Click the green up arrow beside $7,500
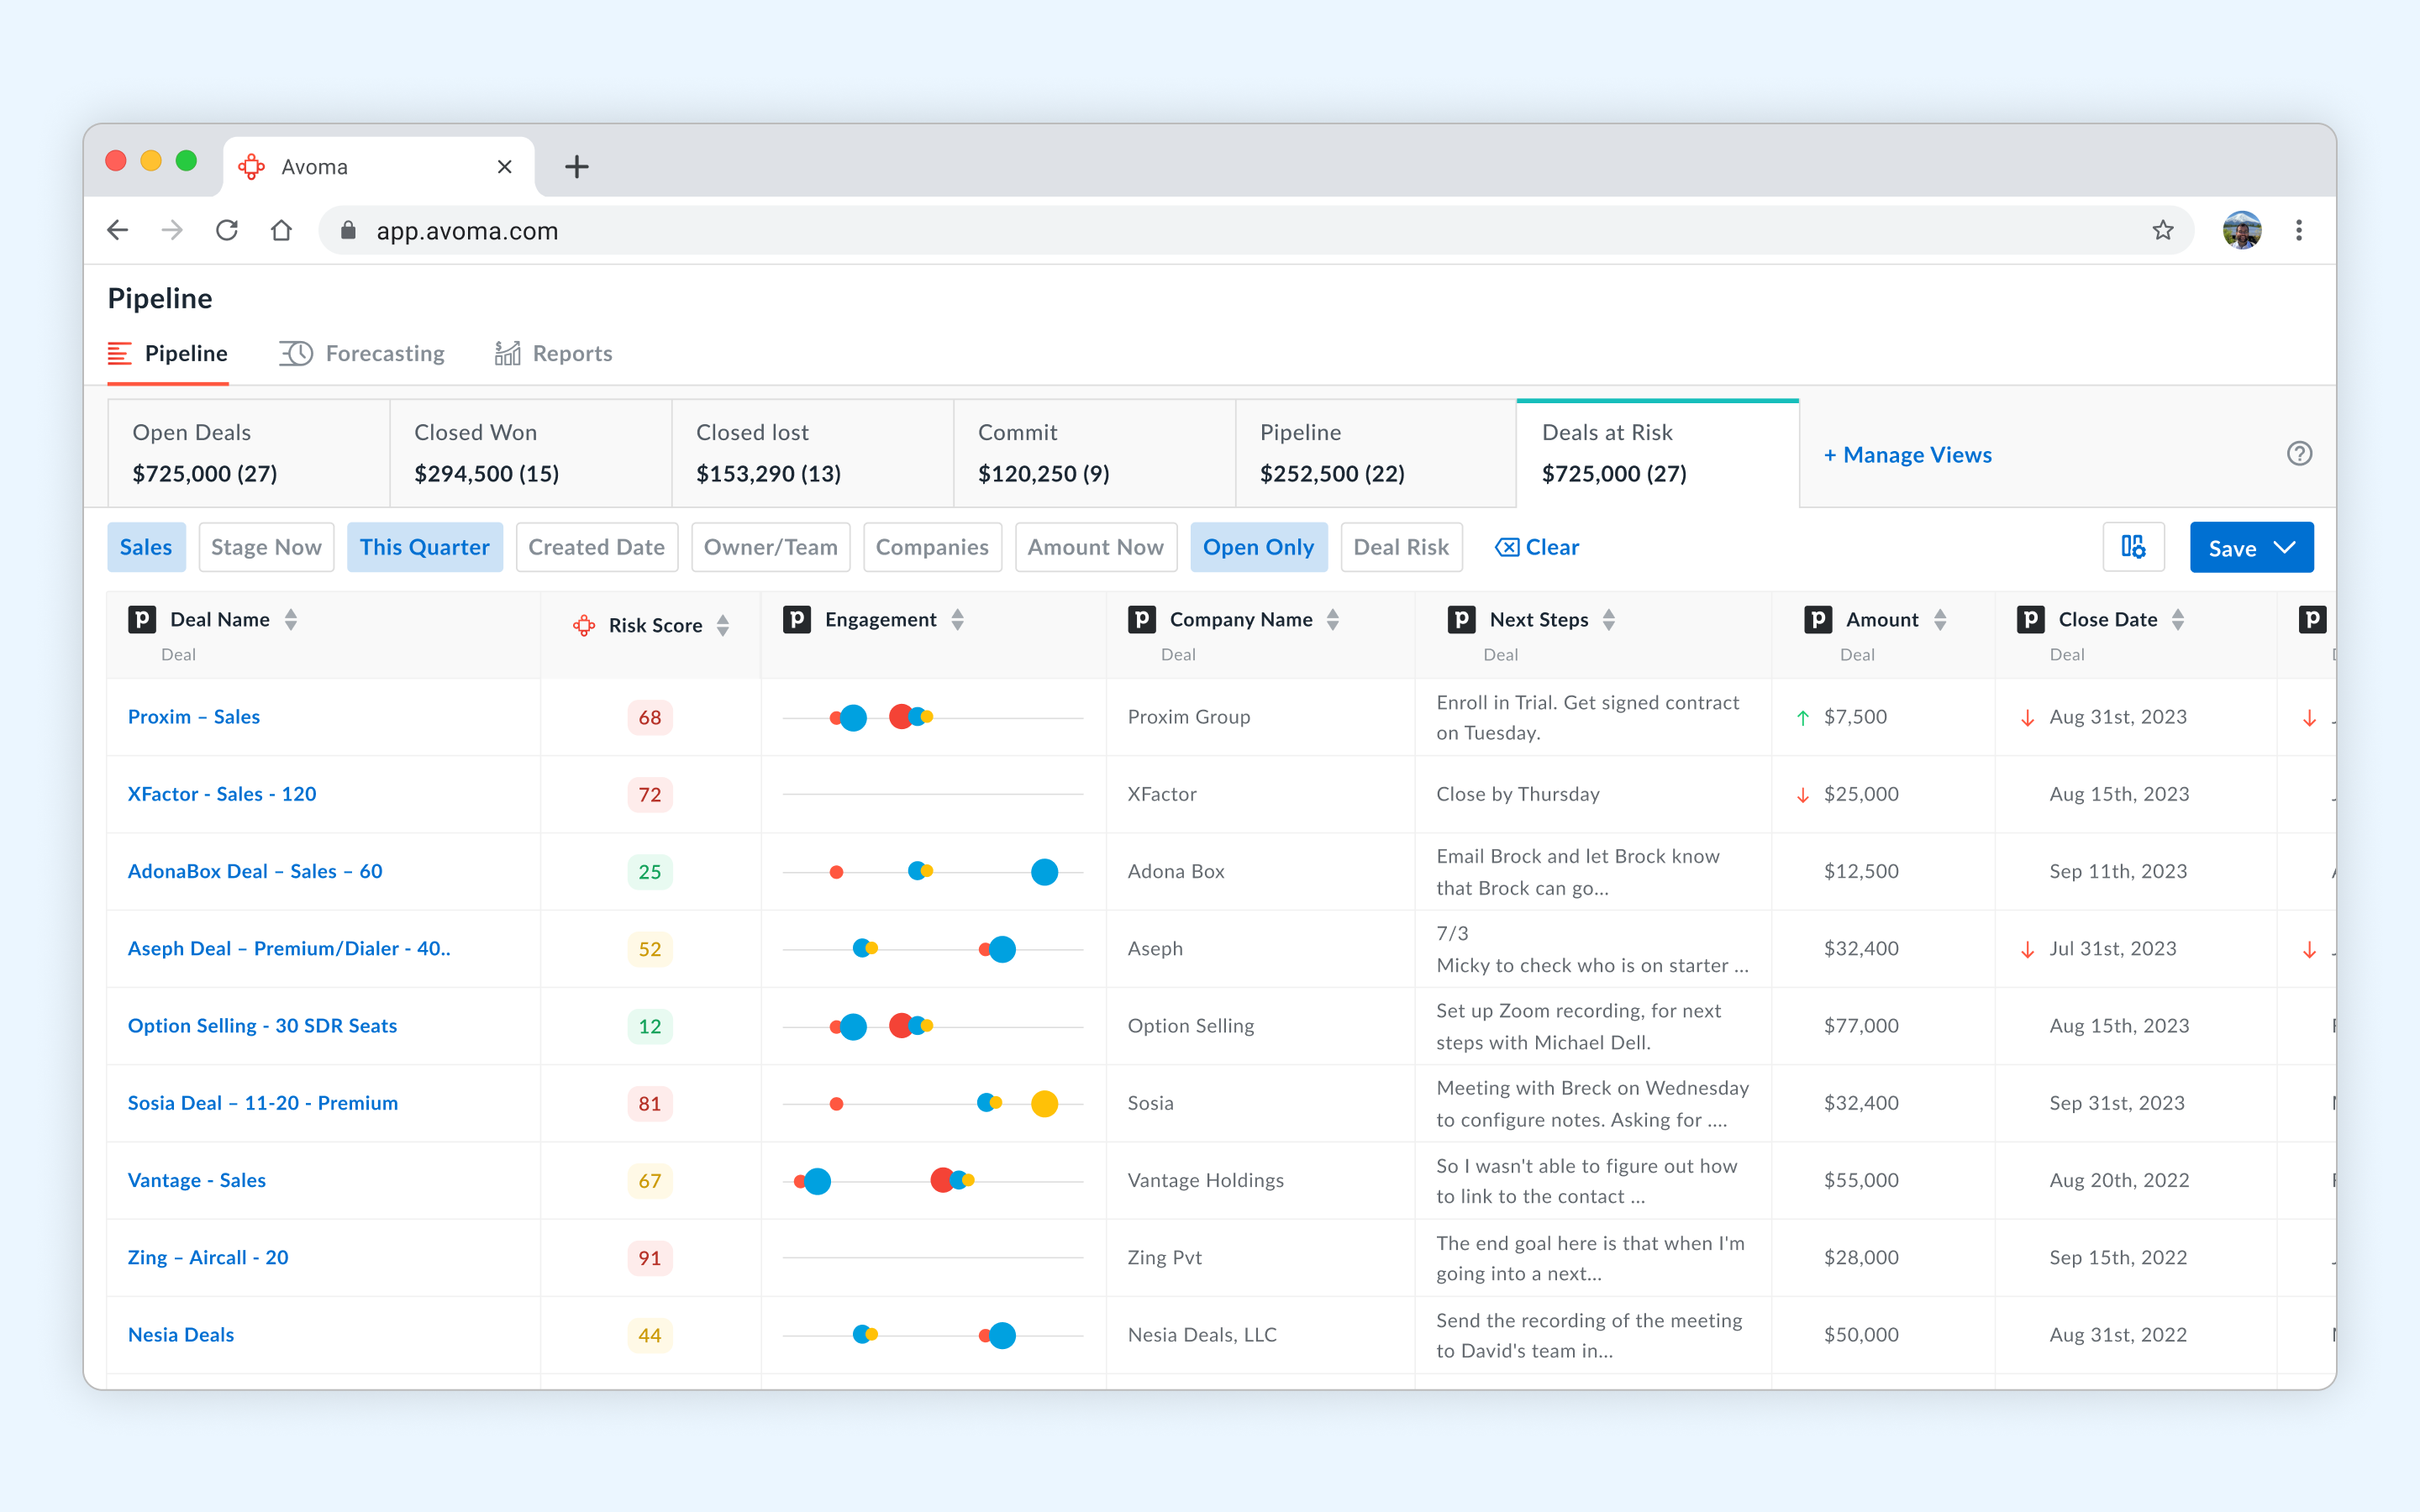Image resolution: width=2420 pixels, height=1512 pixels. click(1803, 718)
